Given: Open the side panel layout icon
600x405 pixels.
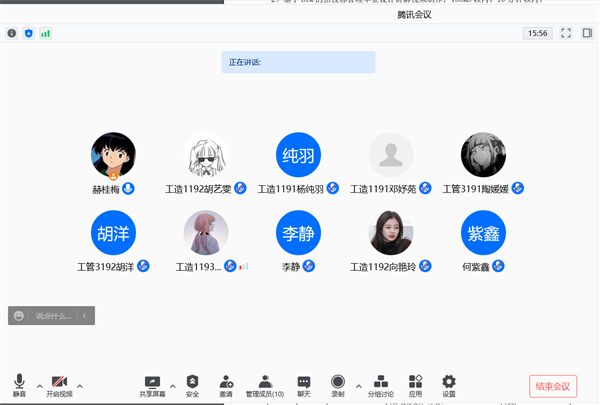Looking at the screenshot, I should point(587,33).
